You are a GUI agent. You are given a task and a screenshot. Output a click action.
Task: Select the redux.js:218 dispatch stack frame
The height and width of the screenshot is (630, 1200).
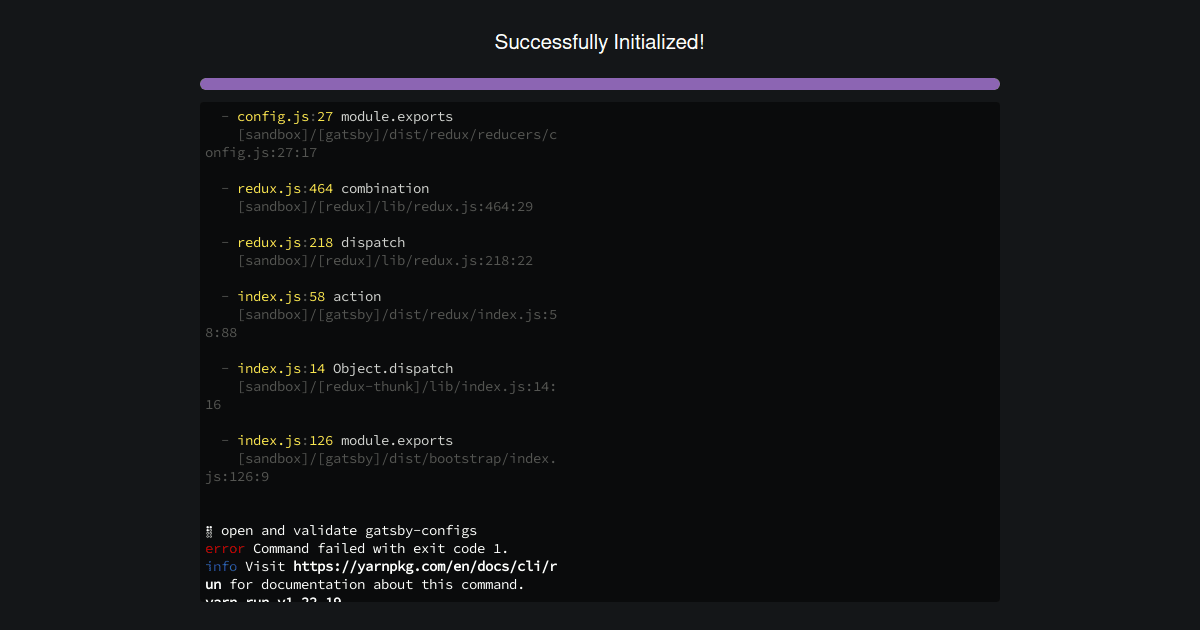[x=321, y=242]
